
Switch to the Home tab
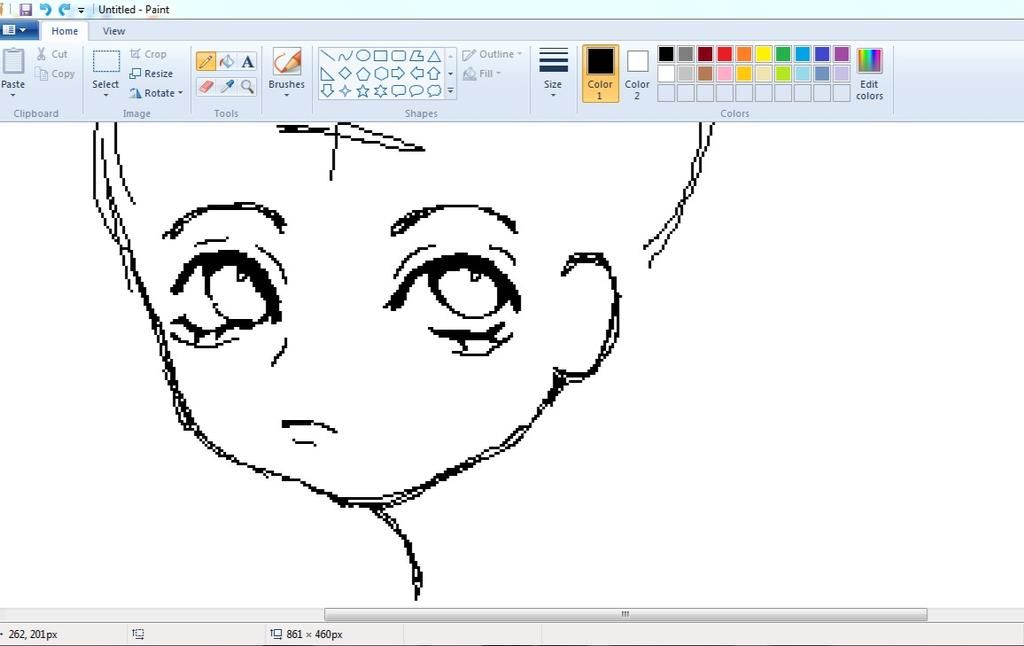click(65, 31)
